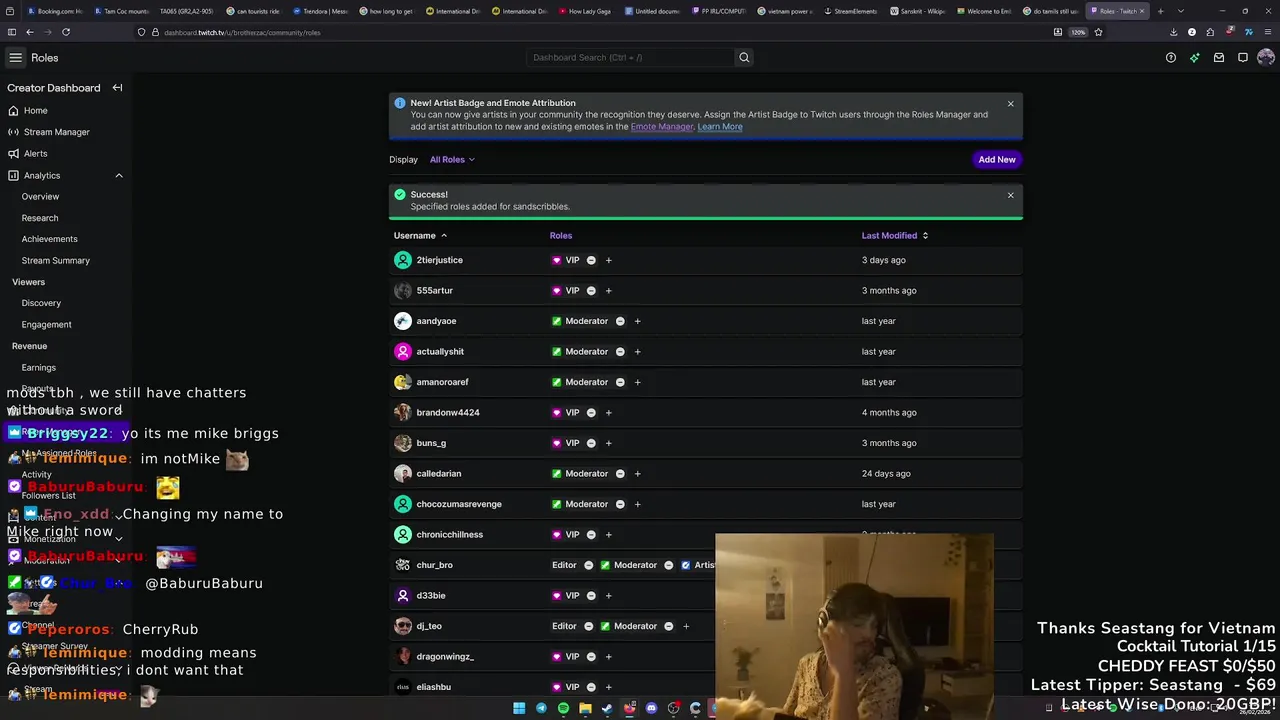This screenshot has height=720, width=1280.
Task: Add a role to actuallyshit
Action: click(637, 352)
